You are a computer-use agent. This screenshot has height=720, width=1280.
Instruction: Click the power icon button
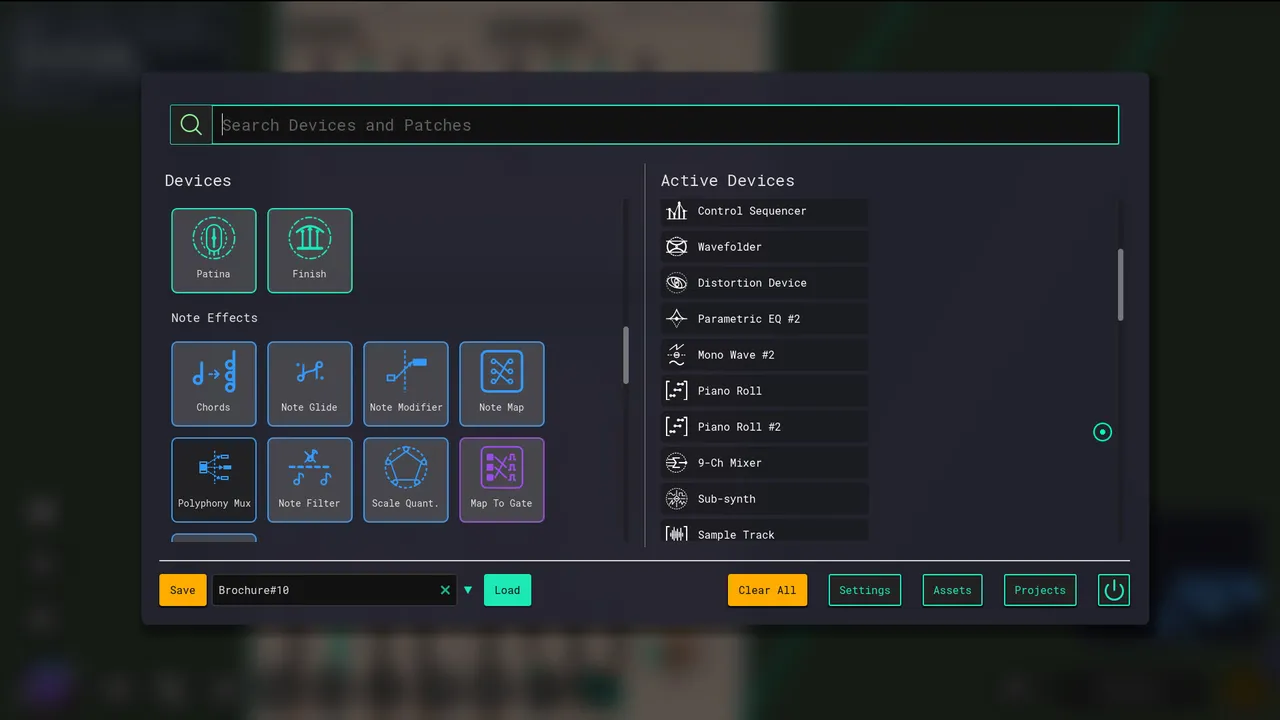pos(1114,590)
